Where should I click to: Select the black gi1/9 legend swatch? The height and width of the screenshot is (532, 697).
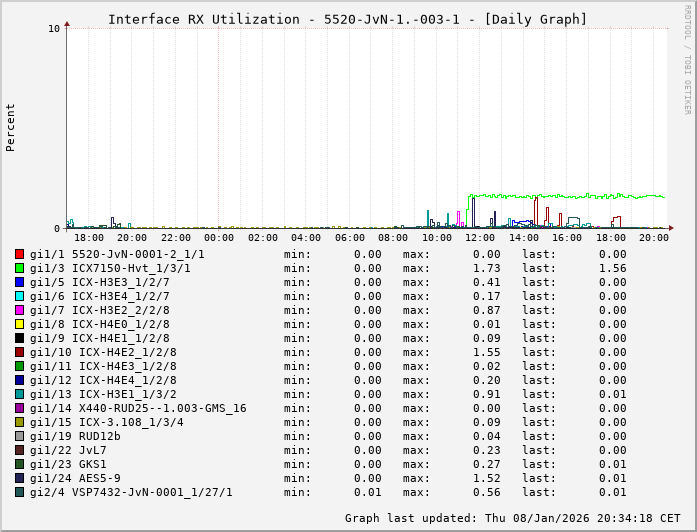(x=19, y=338)
